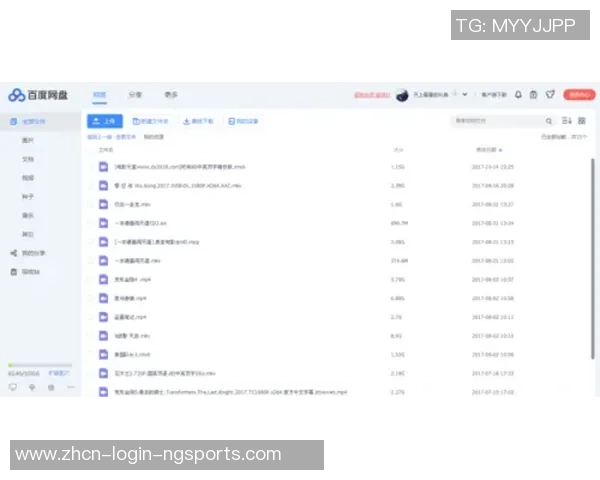Click video file icon of Transformers.The.Last.Knight row
The width and height of the screenshot is (600, 480).
[103, 392]
